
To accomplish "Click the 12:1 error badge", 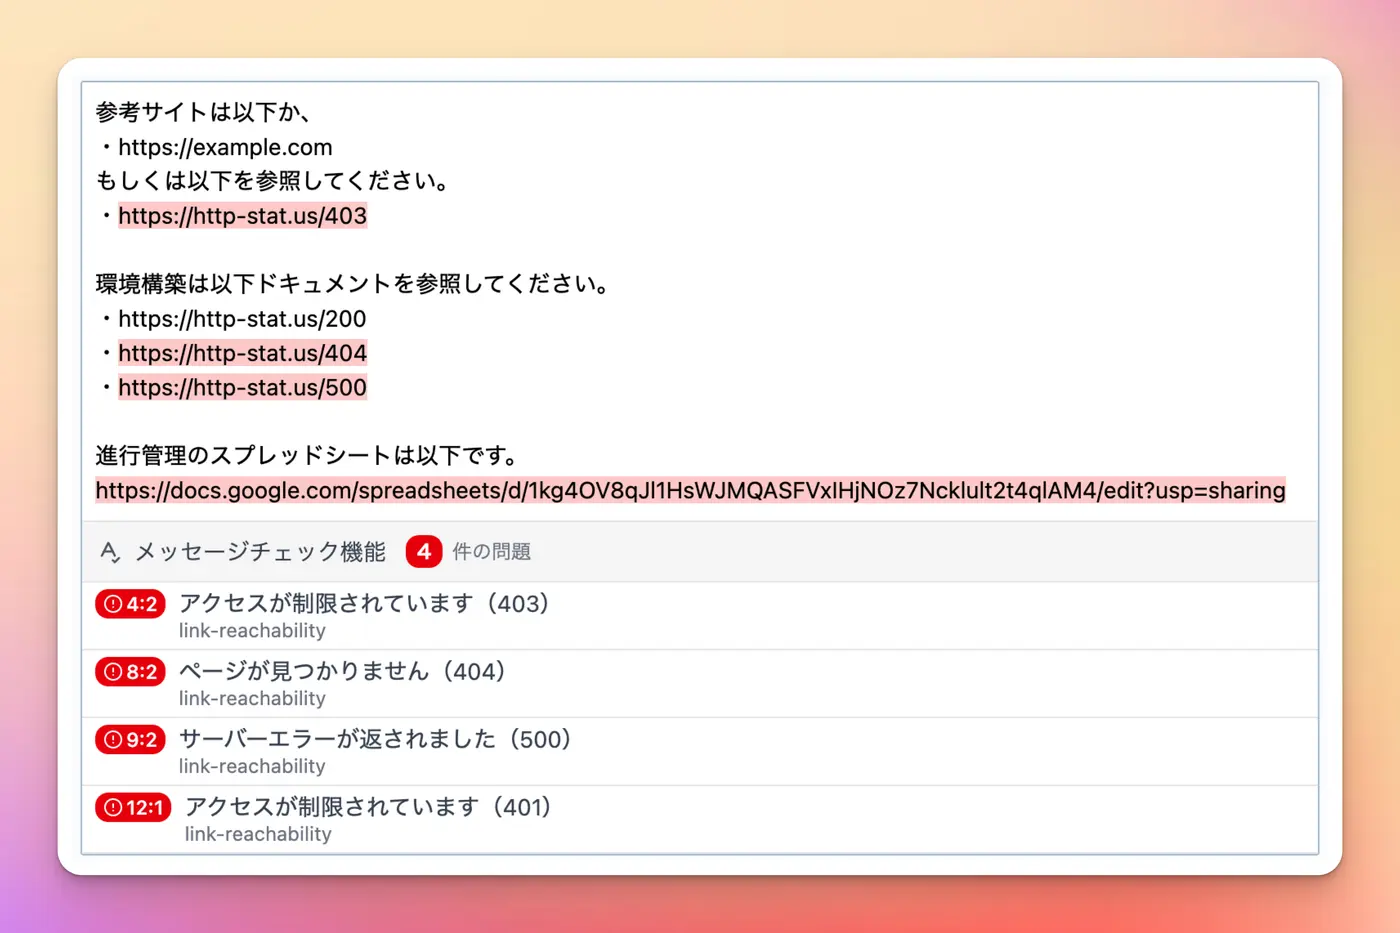I will (133, 807).
